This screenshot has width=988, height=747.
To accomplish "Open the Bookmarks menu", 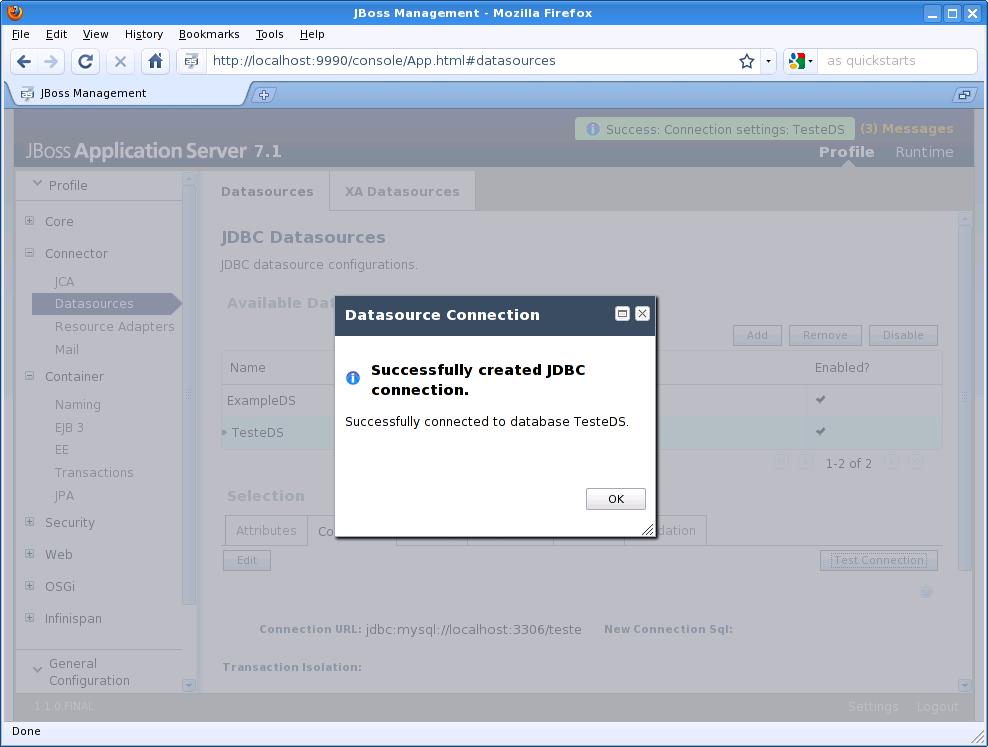I will click(x=209, y=34).
